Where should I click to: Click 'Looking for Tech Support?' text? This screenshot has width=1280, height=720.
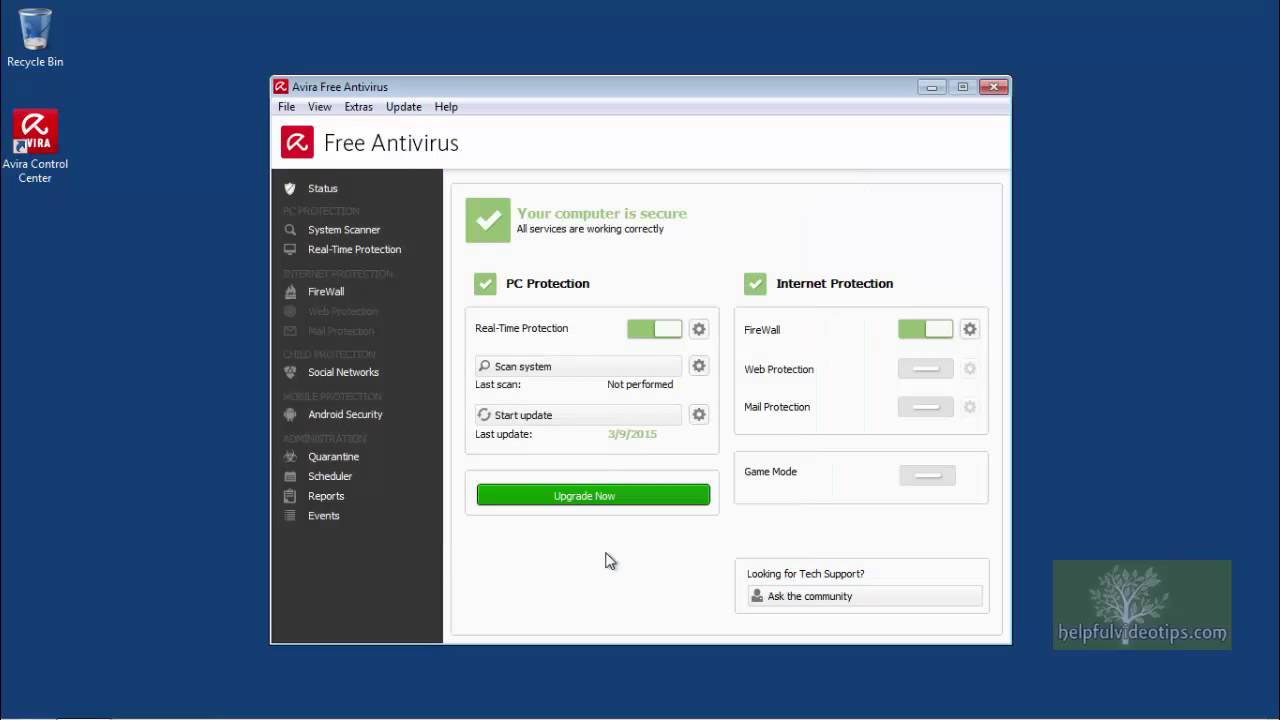click(x=805, y=574)
